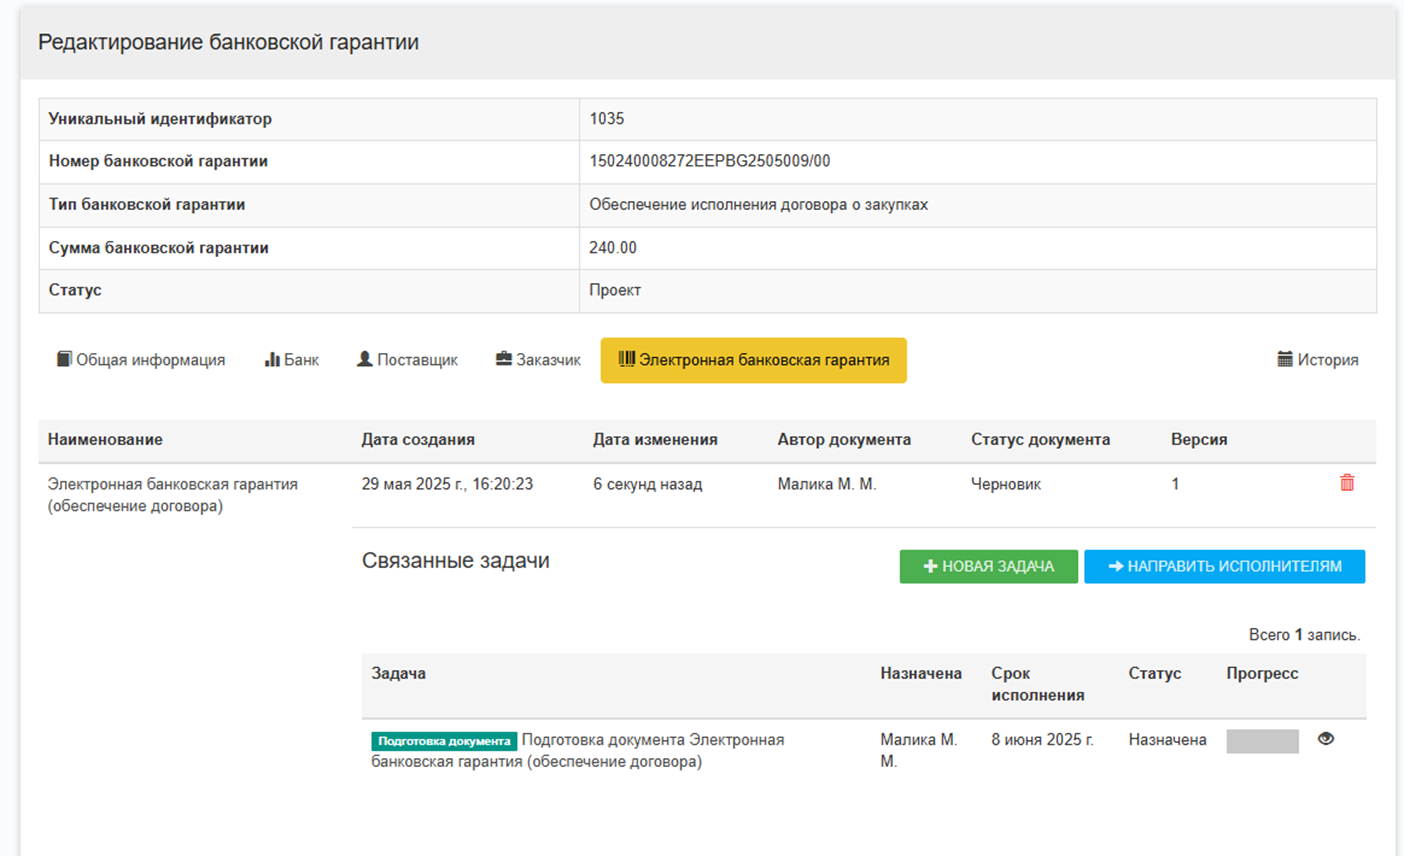Image resolution: width=1404 pixels, height=856 pixels.
Task: View the task via eye icon
Action: tap(1325, 739)
